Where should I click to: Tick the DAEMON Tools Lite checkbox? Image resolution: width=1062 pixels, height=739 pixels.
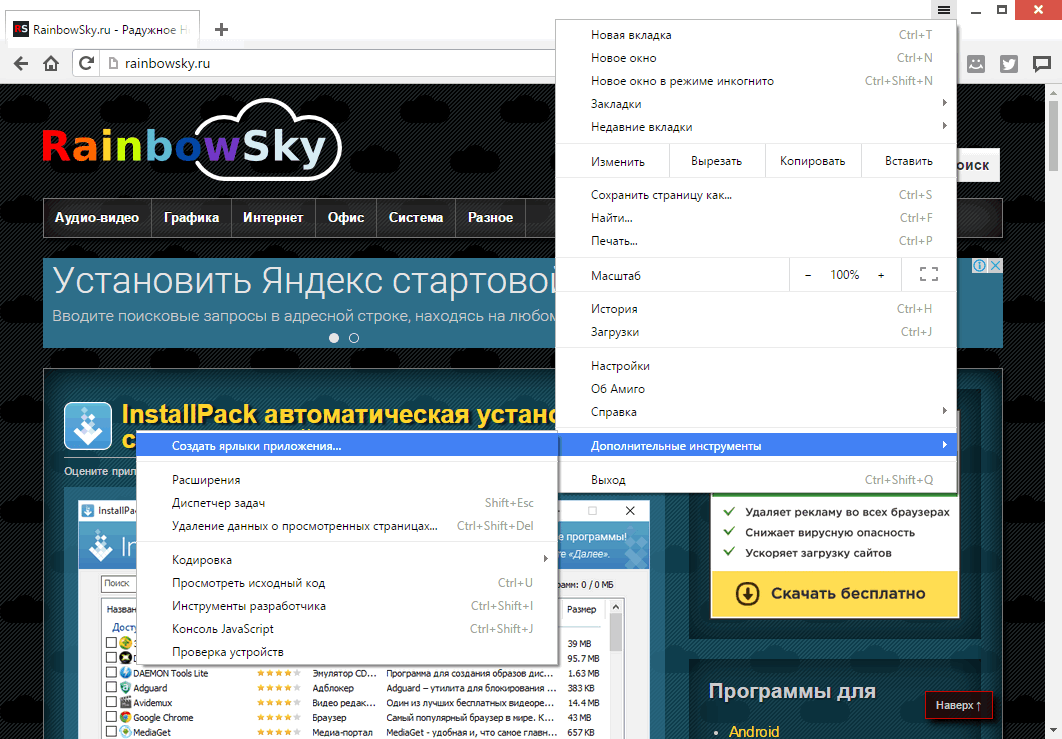pos(112,673)
